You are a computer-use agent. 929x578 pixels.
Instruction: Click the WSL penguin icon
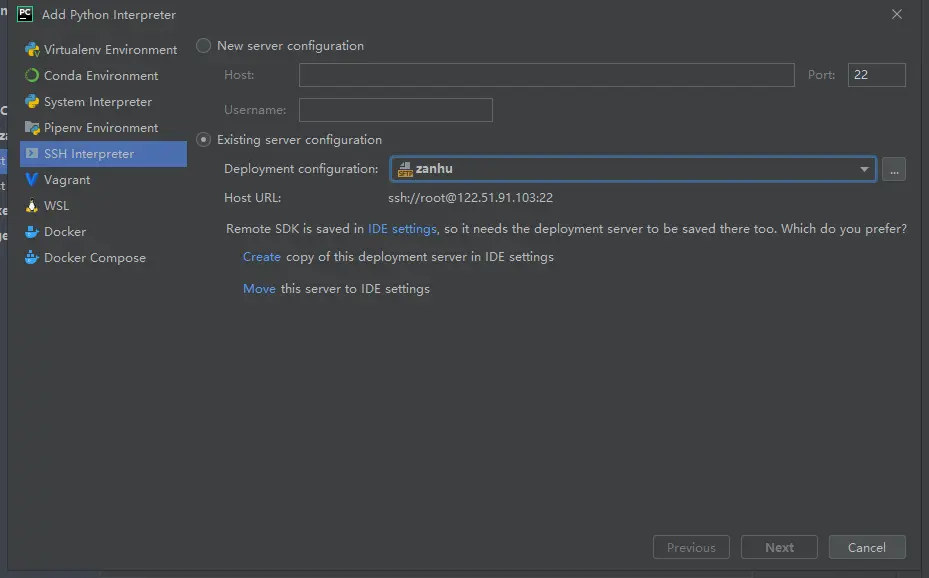(x=32, y=206)
